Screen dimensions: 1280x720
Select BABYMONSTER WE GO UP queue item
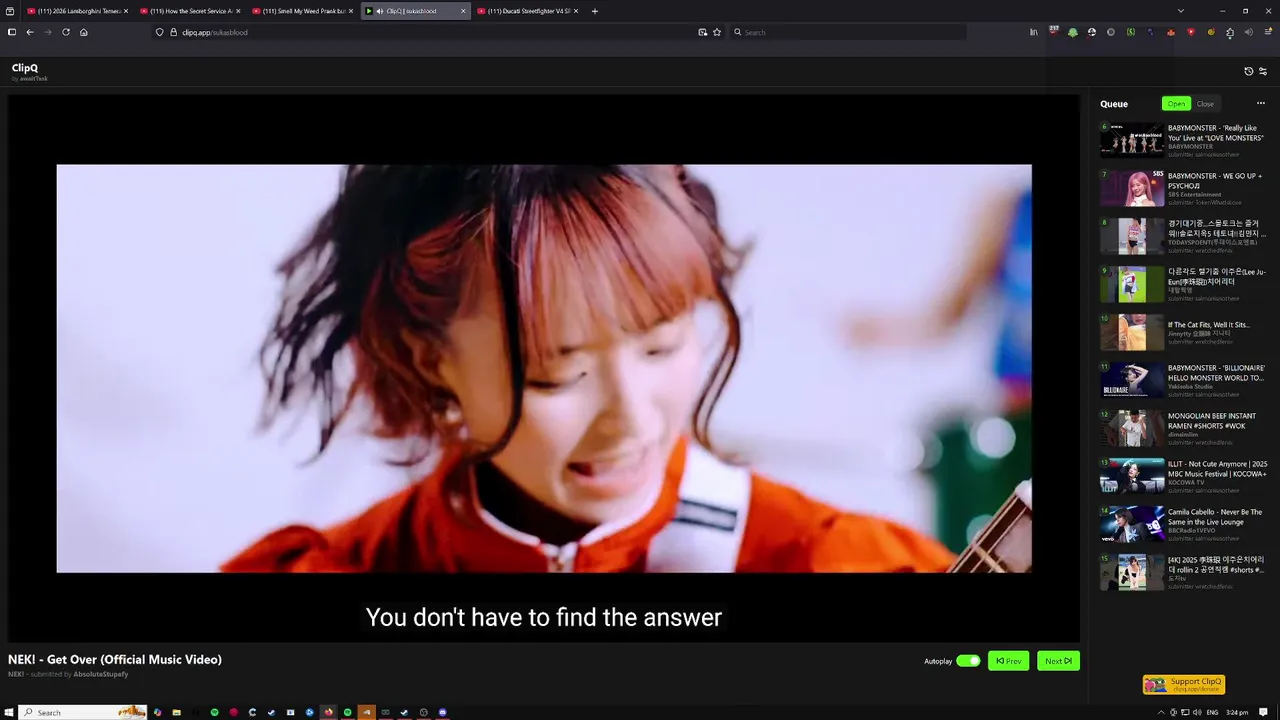[1186, 188]
